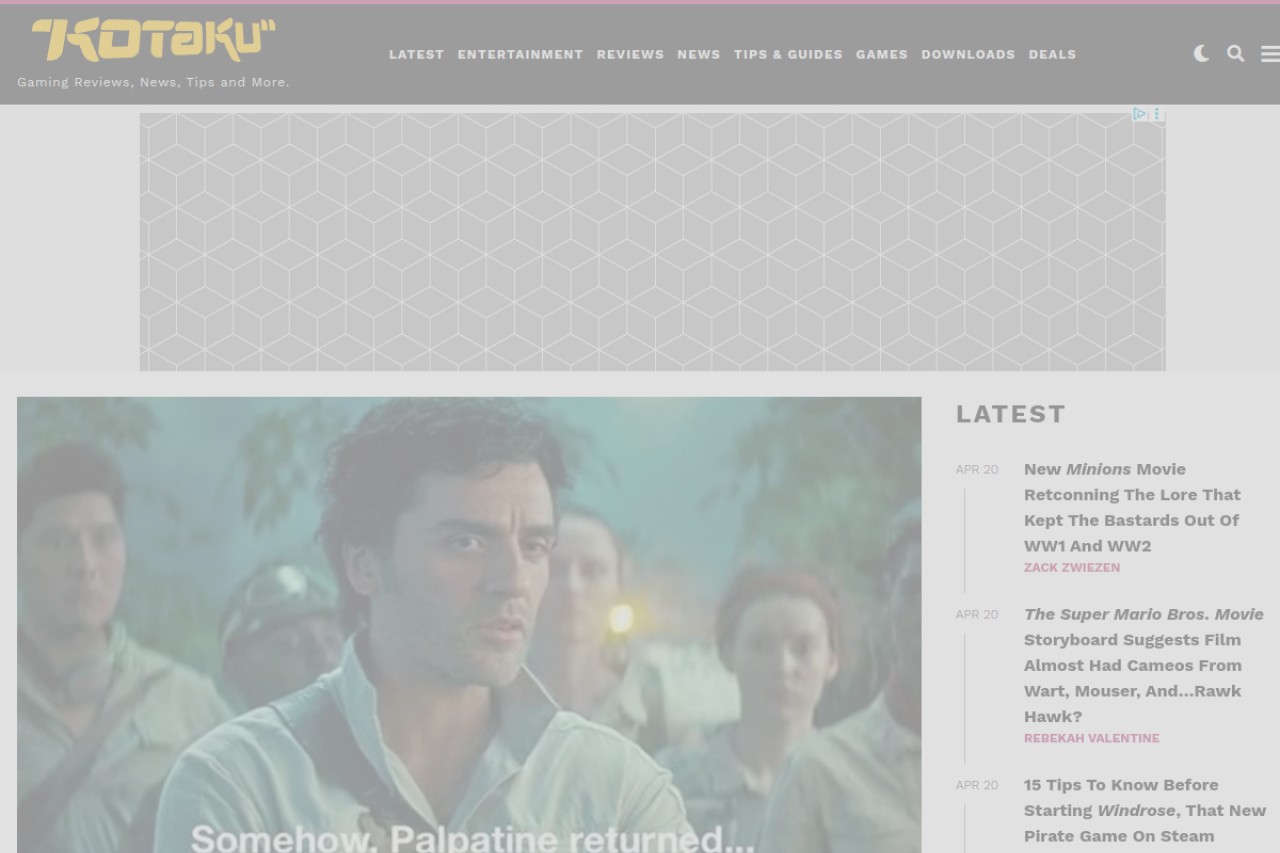1280x853 pixels.
Task: Select Downloads in the top navigation
Action: (x=968, y=54)
